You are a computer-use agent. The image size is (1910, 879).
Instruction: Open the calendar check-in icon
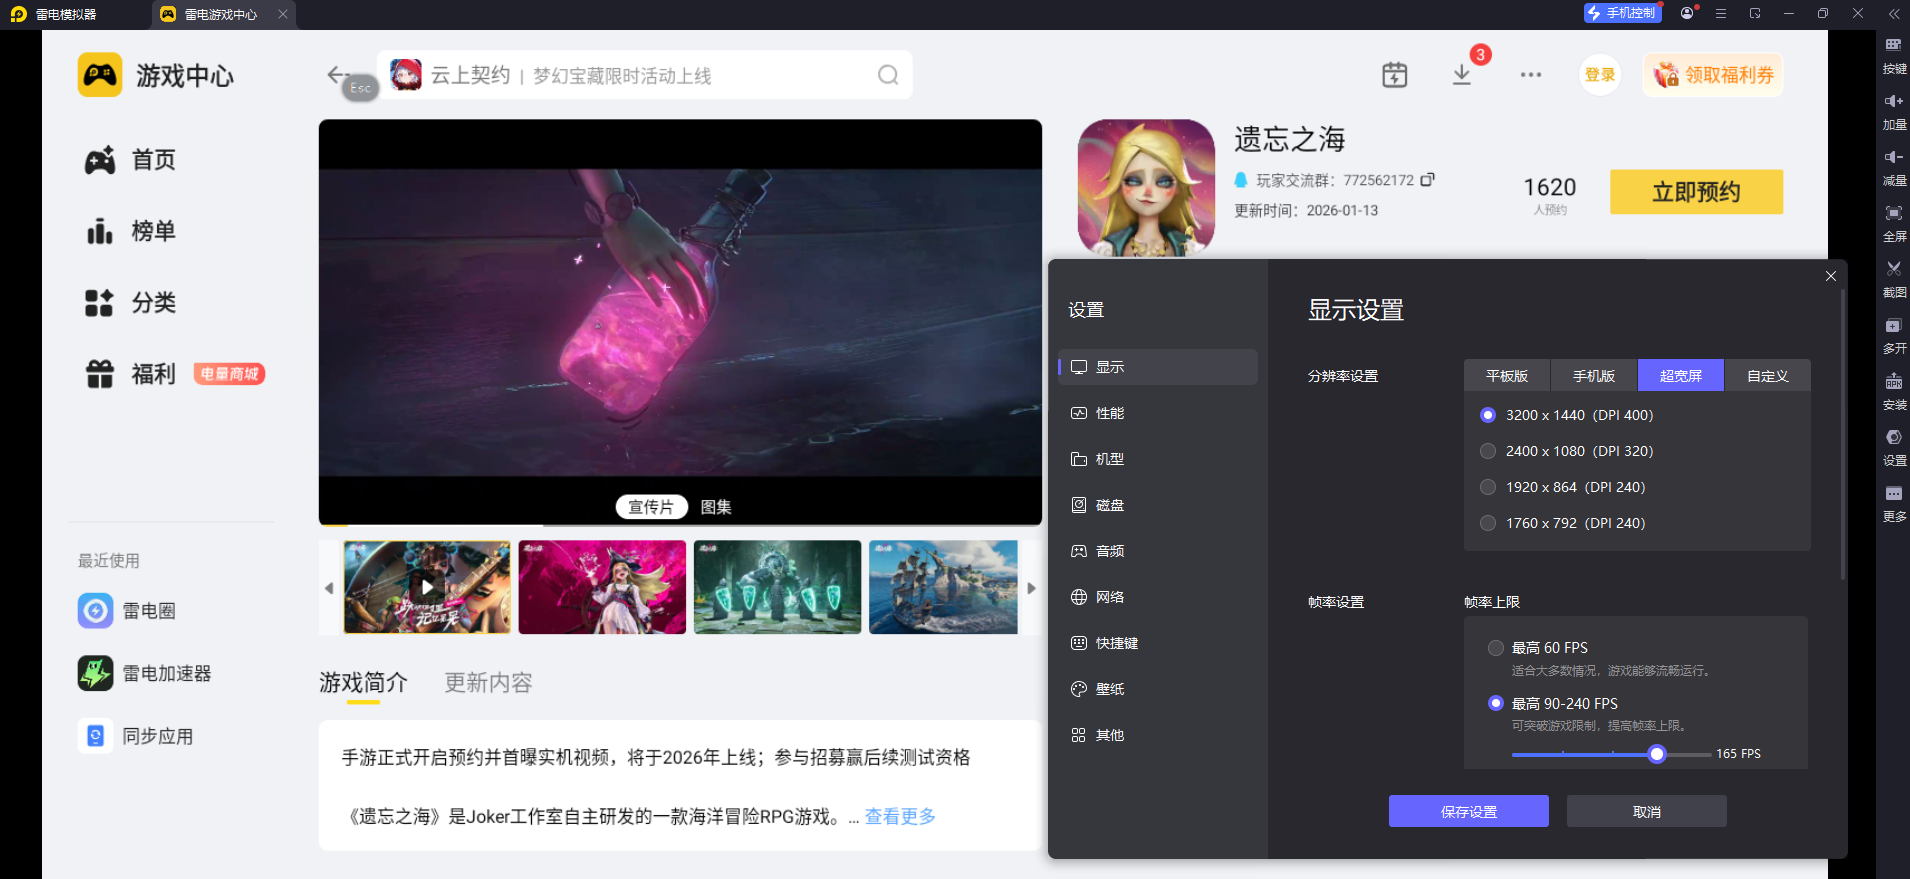tap(1394, 75)
